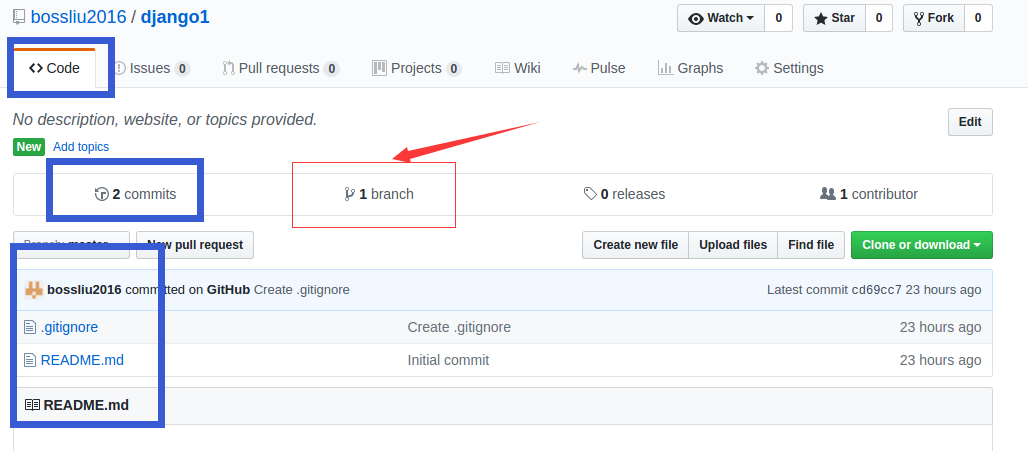Click Edit description button

point(970,122)
